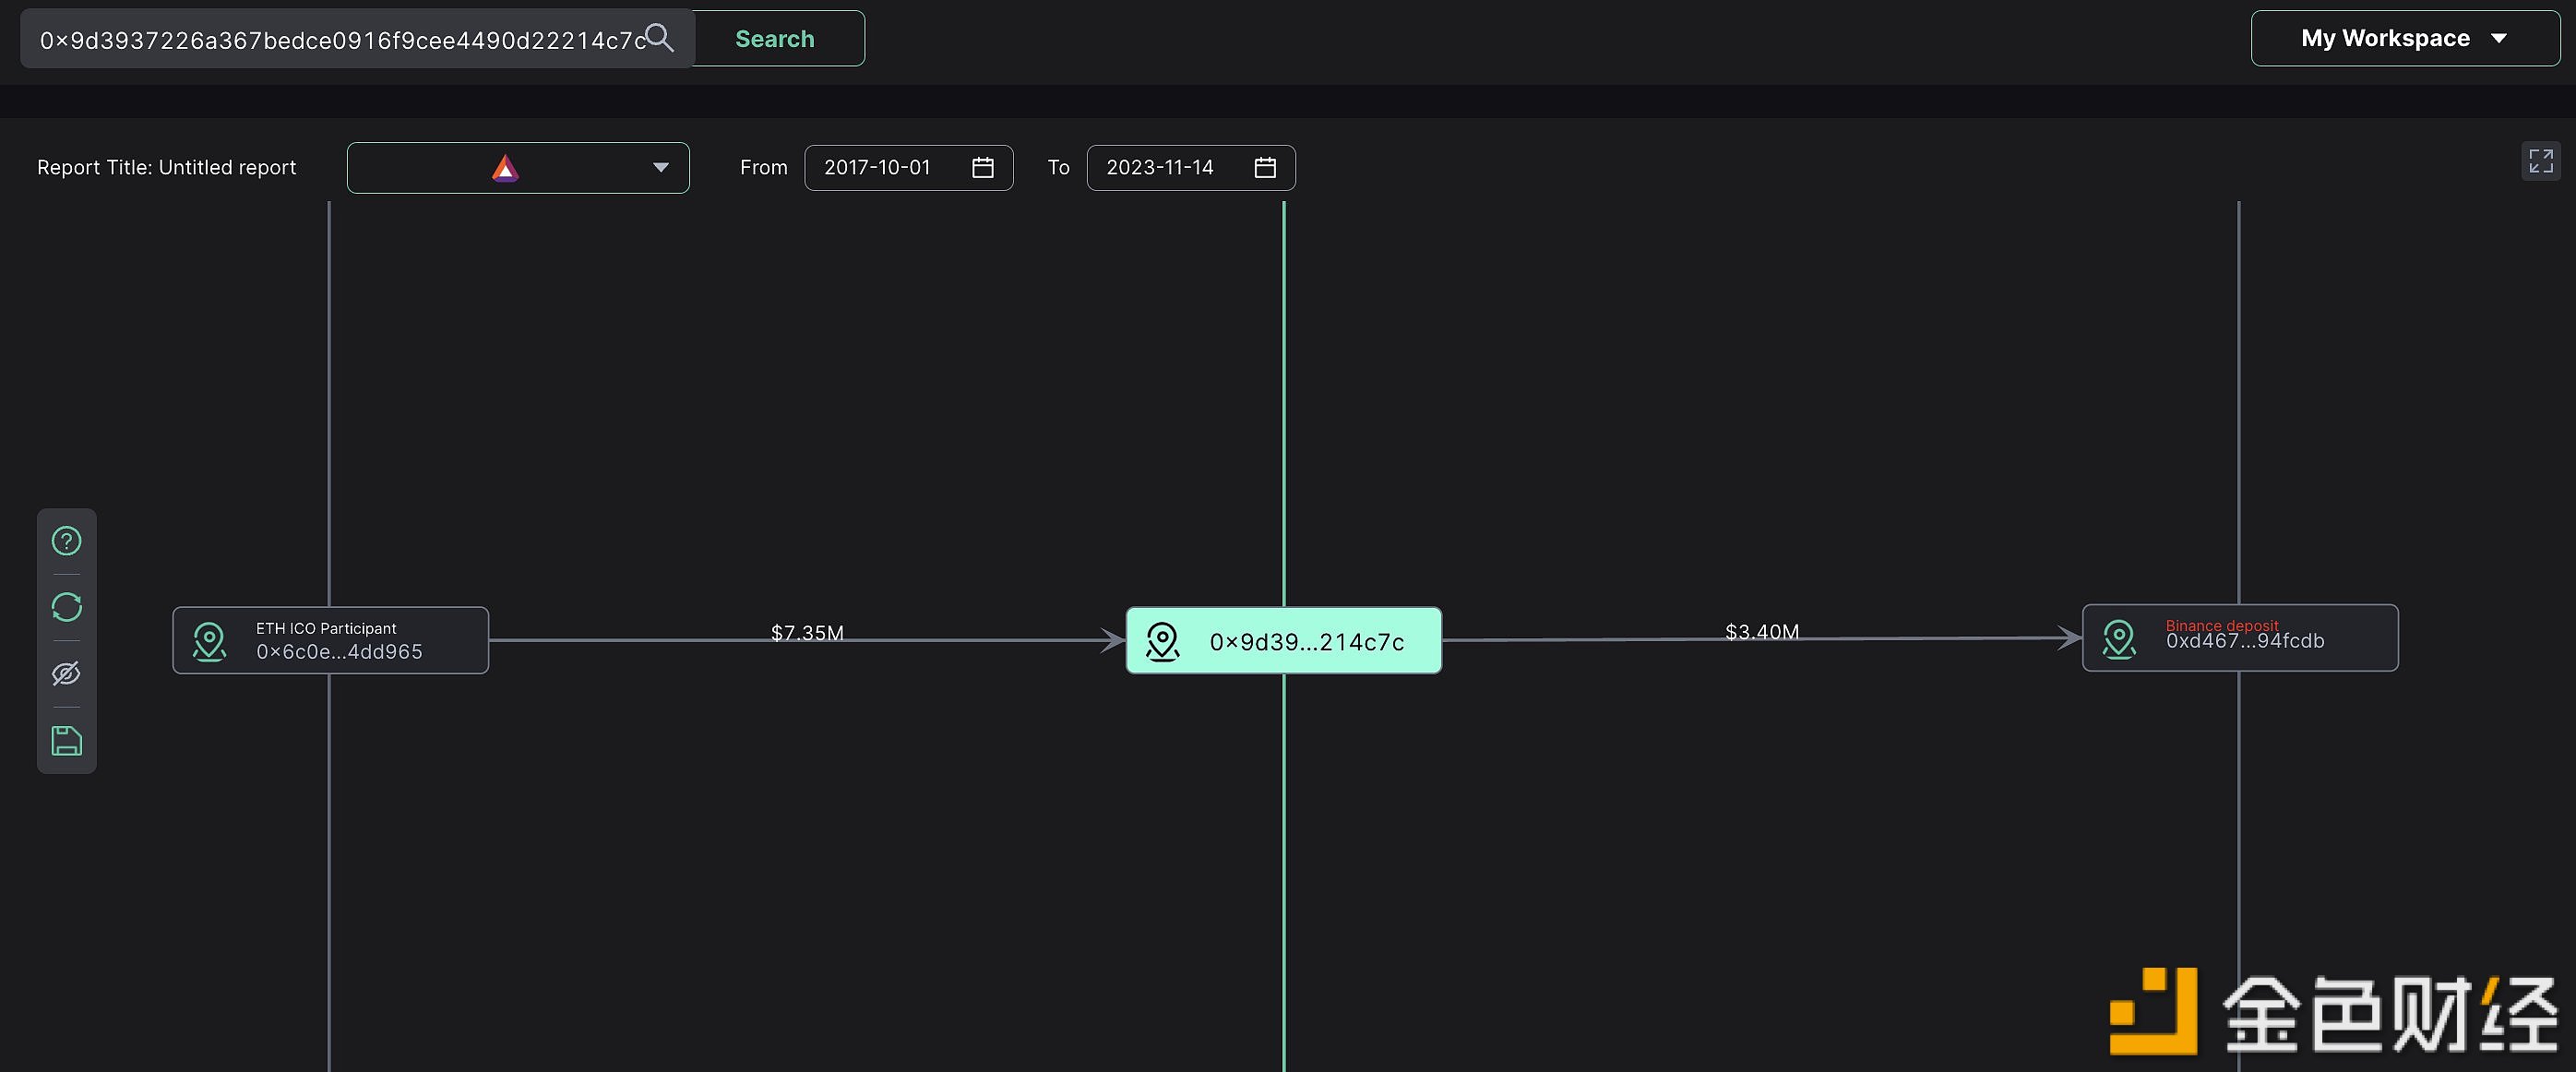This screenshot has width=2576, height=1072.
Task: Click the 0x6c0e...4dd965 address text
Action: click(x=339, y=652)
